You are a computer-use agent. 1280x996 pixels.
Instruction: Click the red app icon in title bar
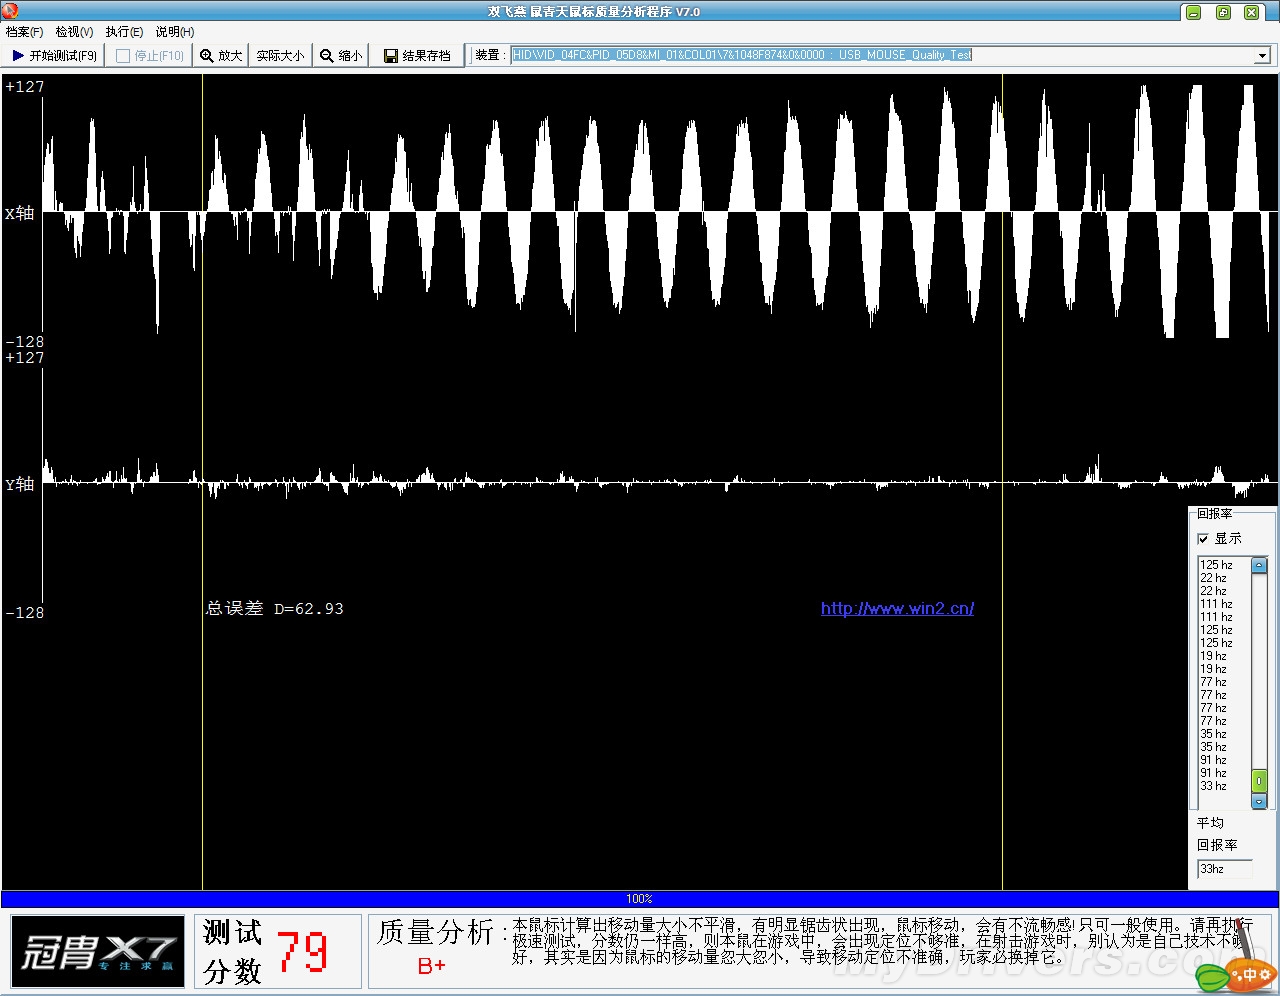(x=10, y=11)
